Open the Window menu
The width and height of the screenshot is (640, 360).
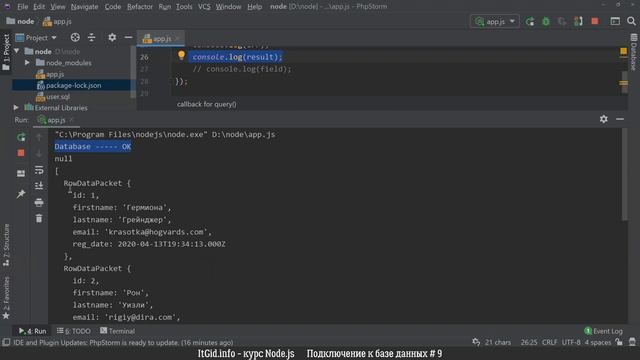[x=228, y=7]
